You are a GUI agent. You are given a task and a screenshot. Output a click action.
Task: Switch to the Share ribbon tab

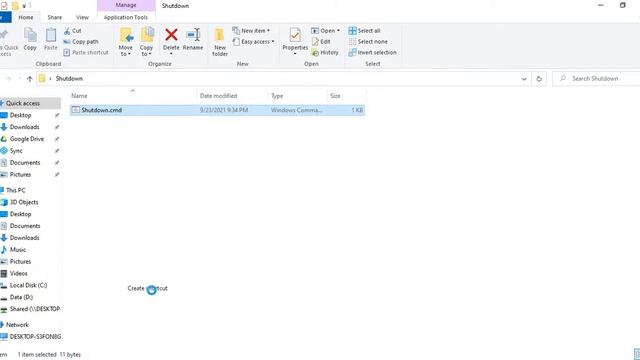click(54, 17)
